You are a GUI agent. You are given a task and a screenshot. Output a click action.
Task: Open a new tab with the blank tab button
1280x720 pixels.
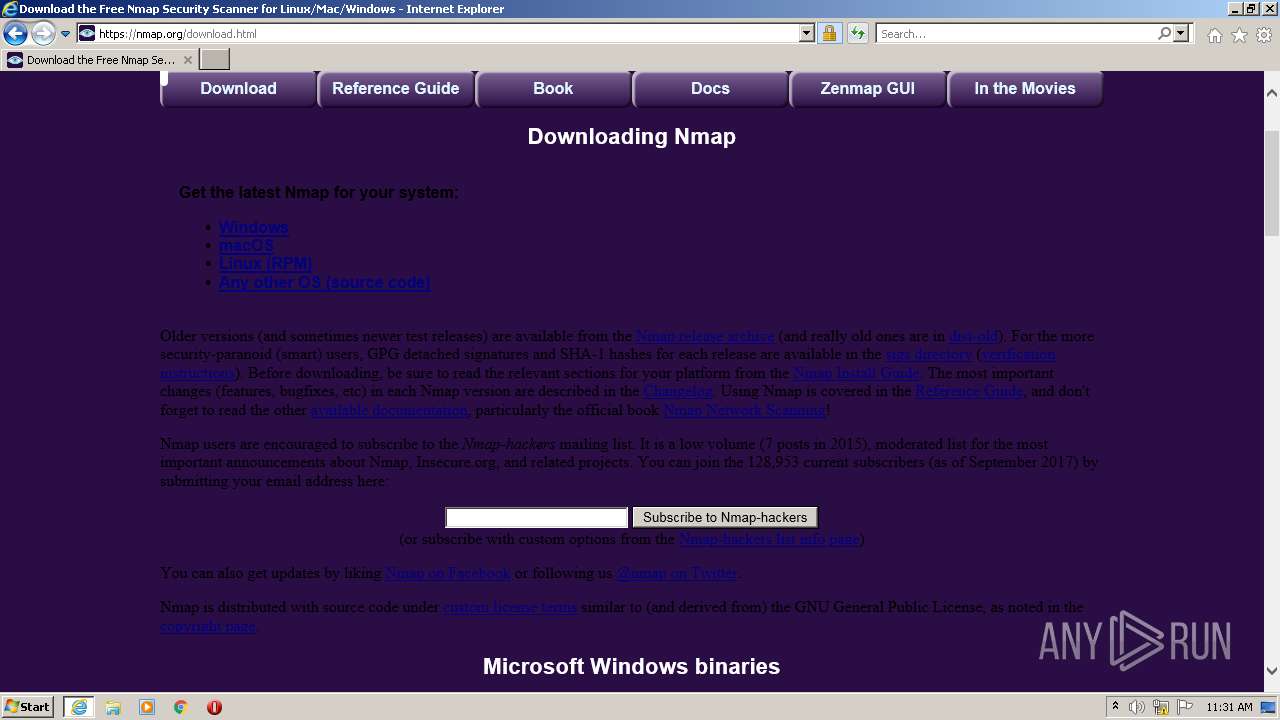(x=214, y=60)
